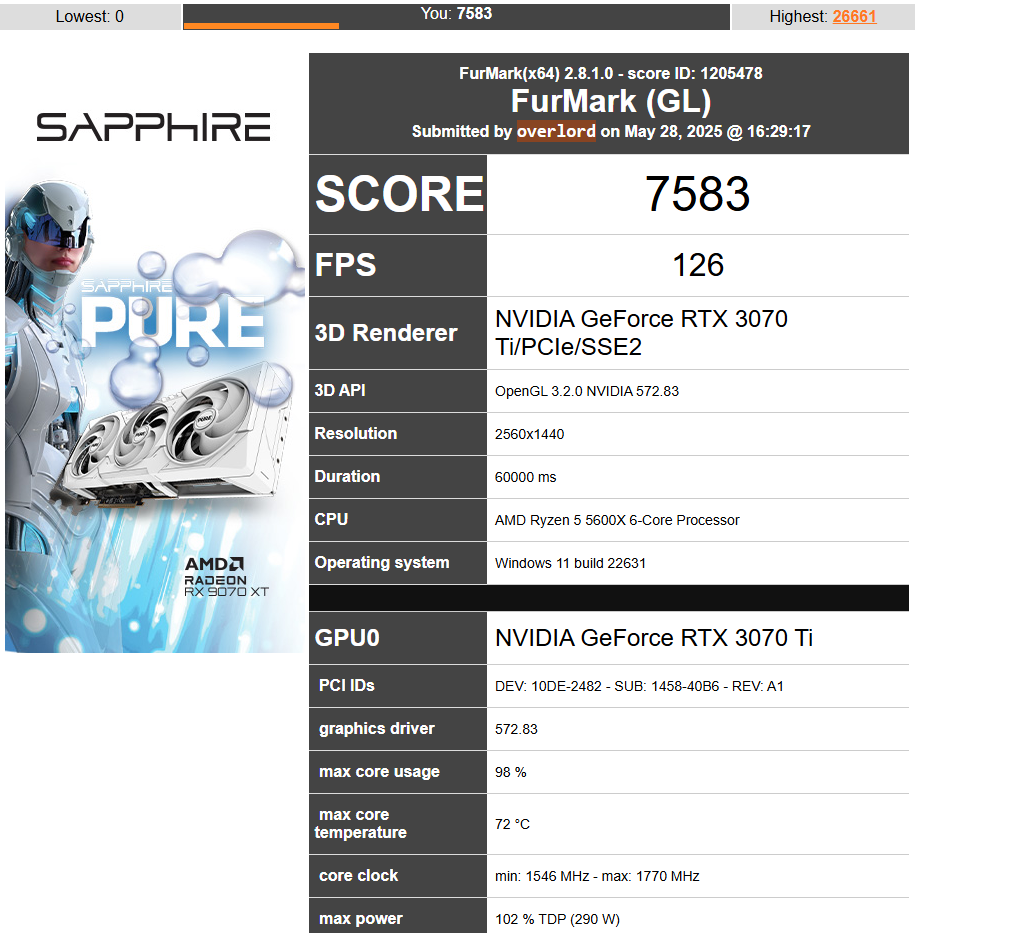Screen dimensions: 1023x933
Task: Select the 3D Renderer value RTX 3070 Ti/PCIe/SSE2
Action: point(641,333)
